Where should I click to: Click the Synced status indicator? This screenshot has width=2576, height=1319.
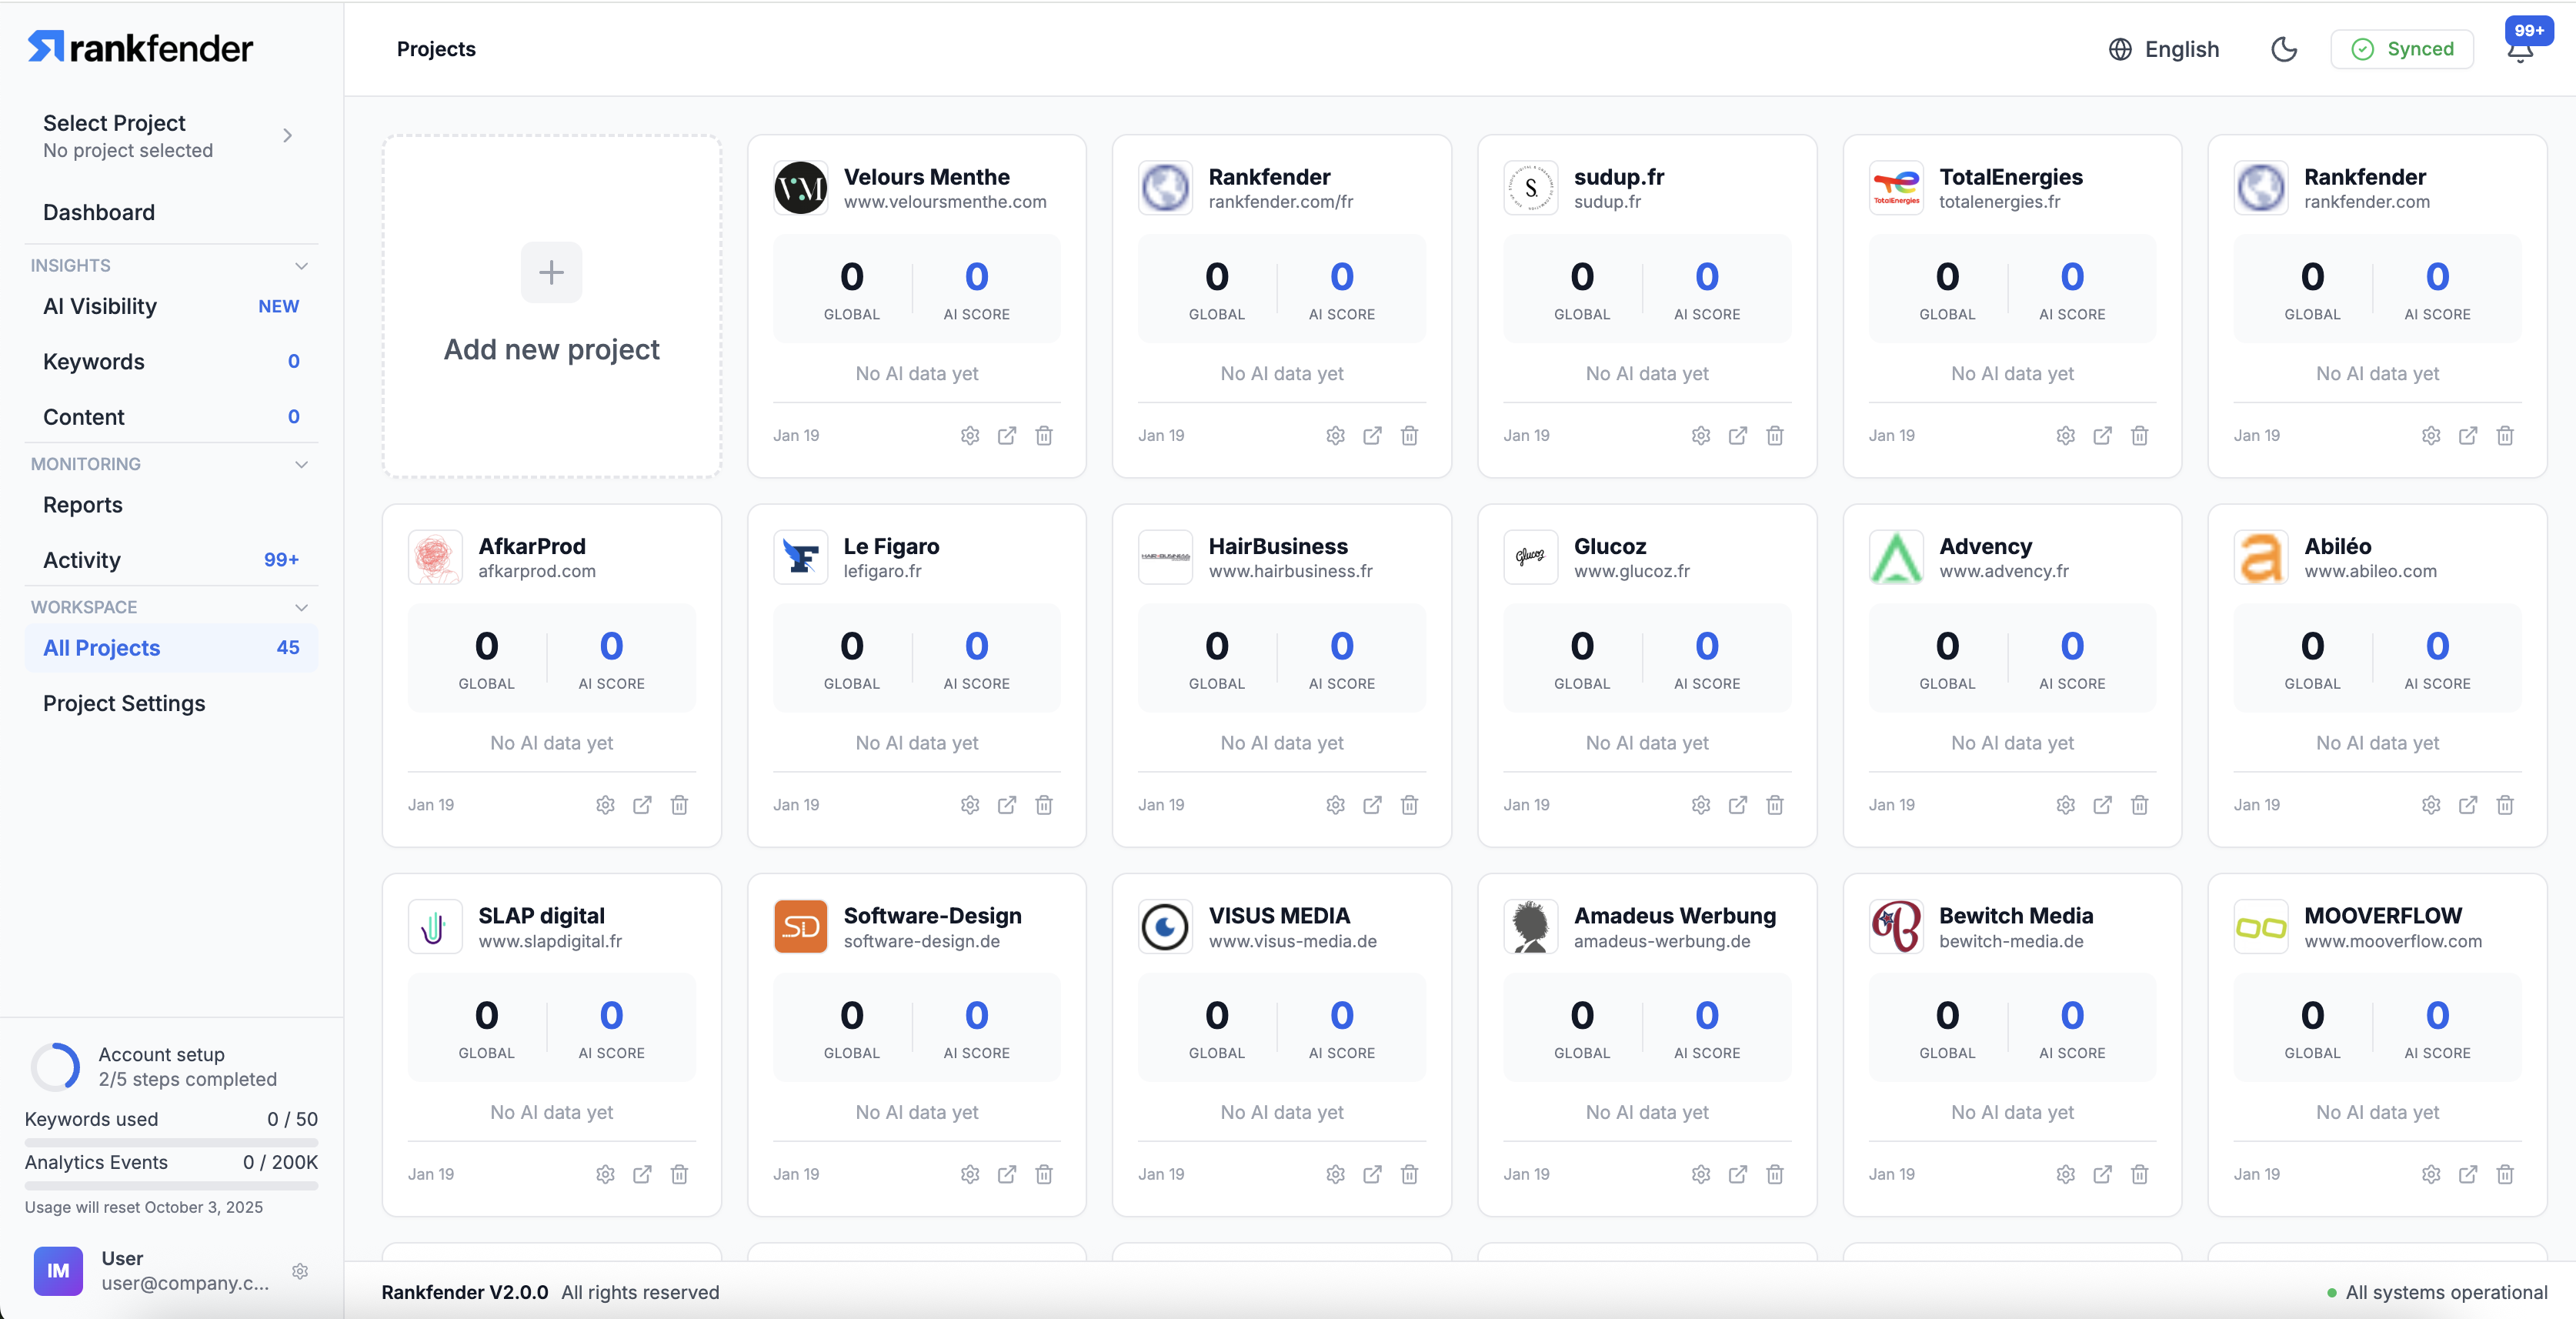pos(2401,49)
